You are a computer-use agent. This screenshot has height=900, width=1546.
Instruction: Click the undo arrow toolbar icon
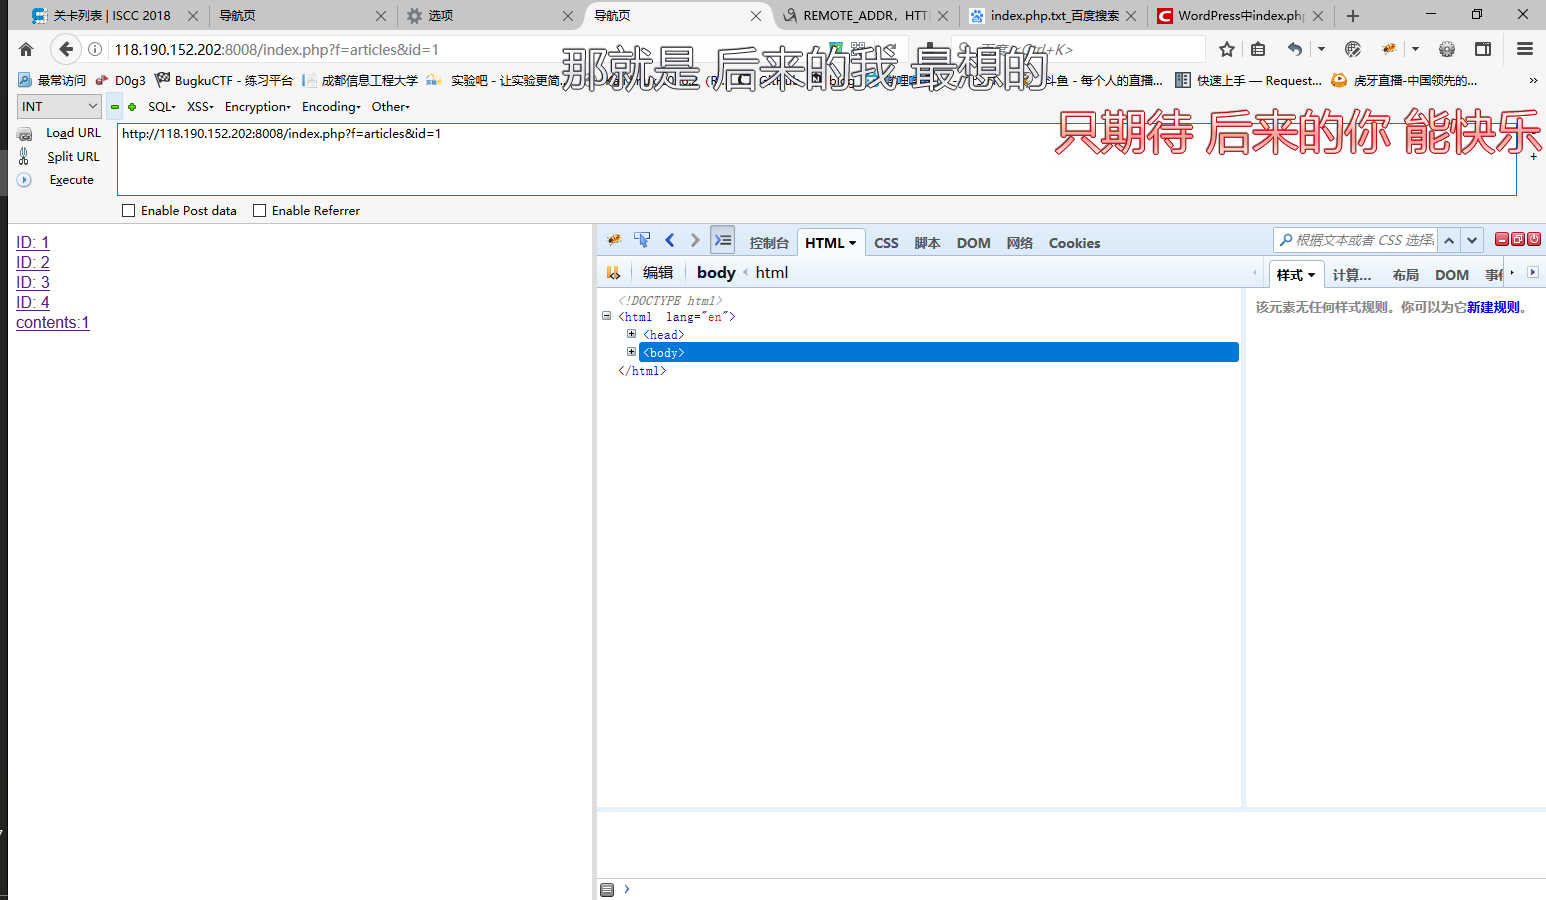(x=1295, y=49)
